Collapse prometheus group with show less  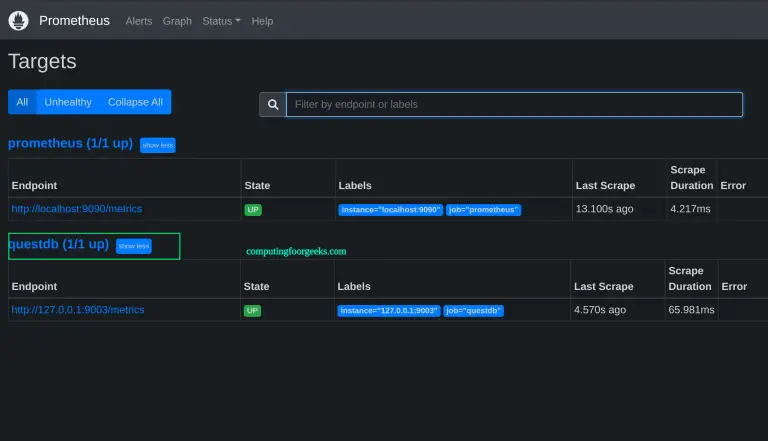[x=157, y=145]
